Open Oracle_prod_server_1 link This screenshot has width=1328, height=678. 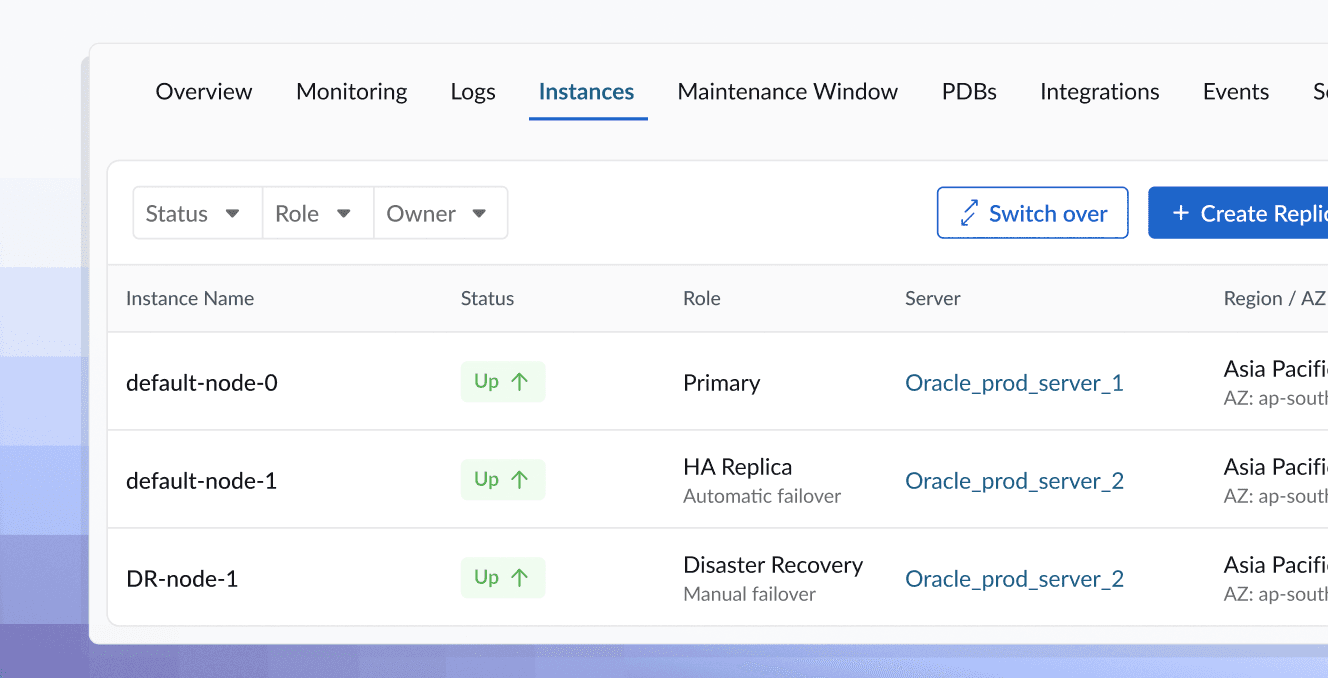[x=1014, y=383]
